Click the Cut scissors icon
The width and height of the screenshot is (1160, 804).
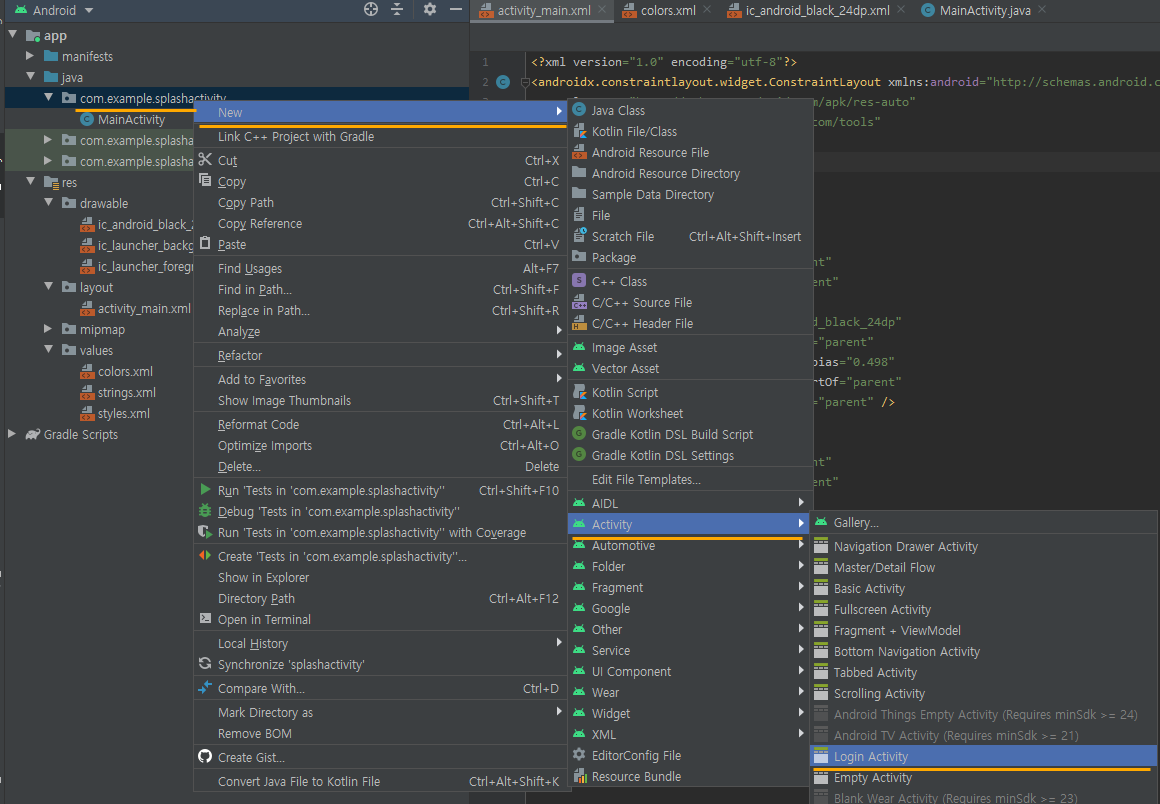point(205,160)
